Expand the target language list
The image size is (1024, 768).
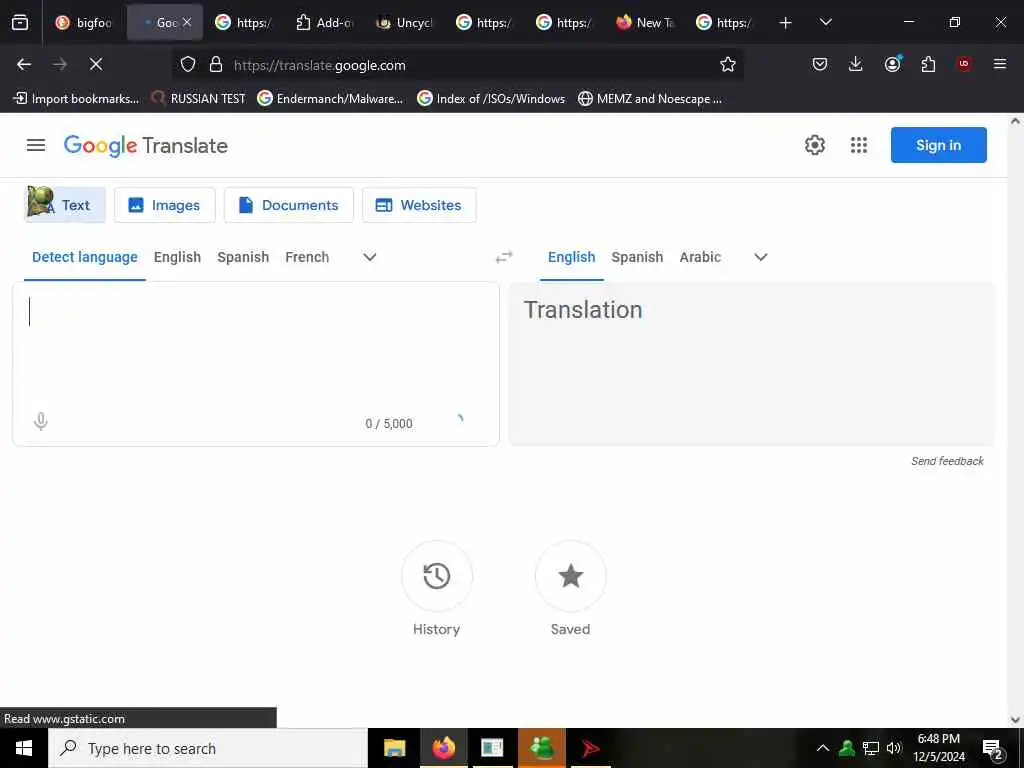tap(761, 257)
